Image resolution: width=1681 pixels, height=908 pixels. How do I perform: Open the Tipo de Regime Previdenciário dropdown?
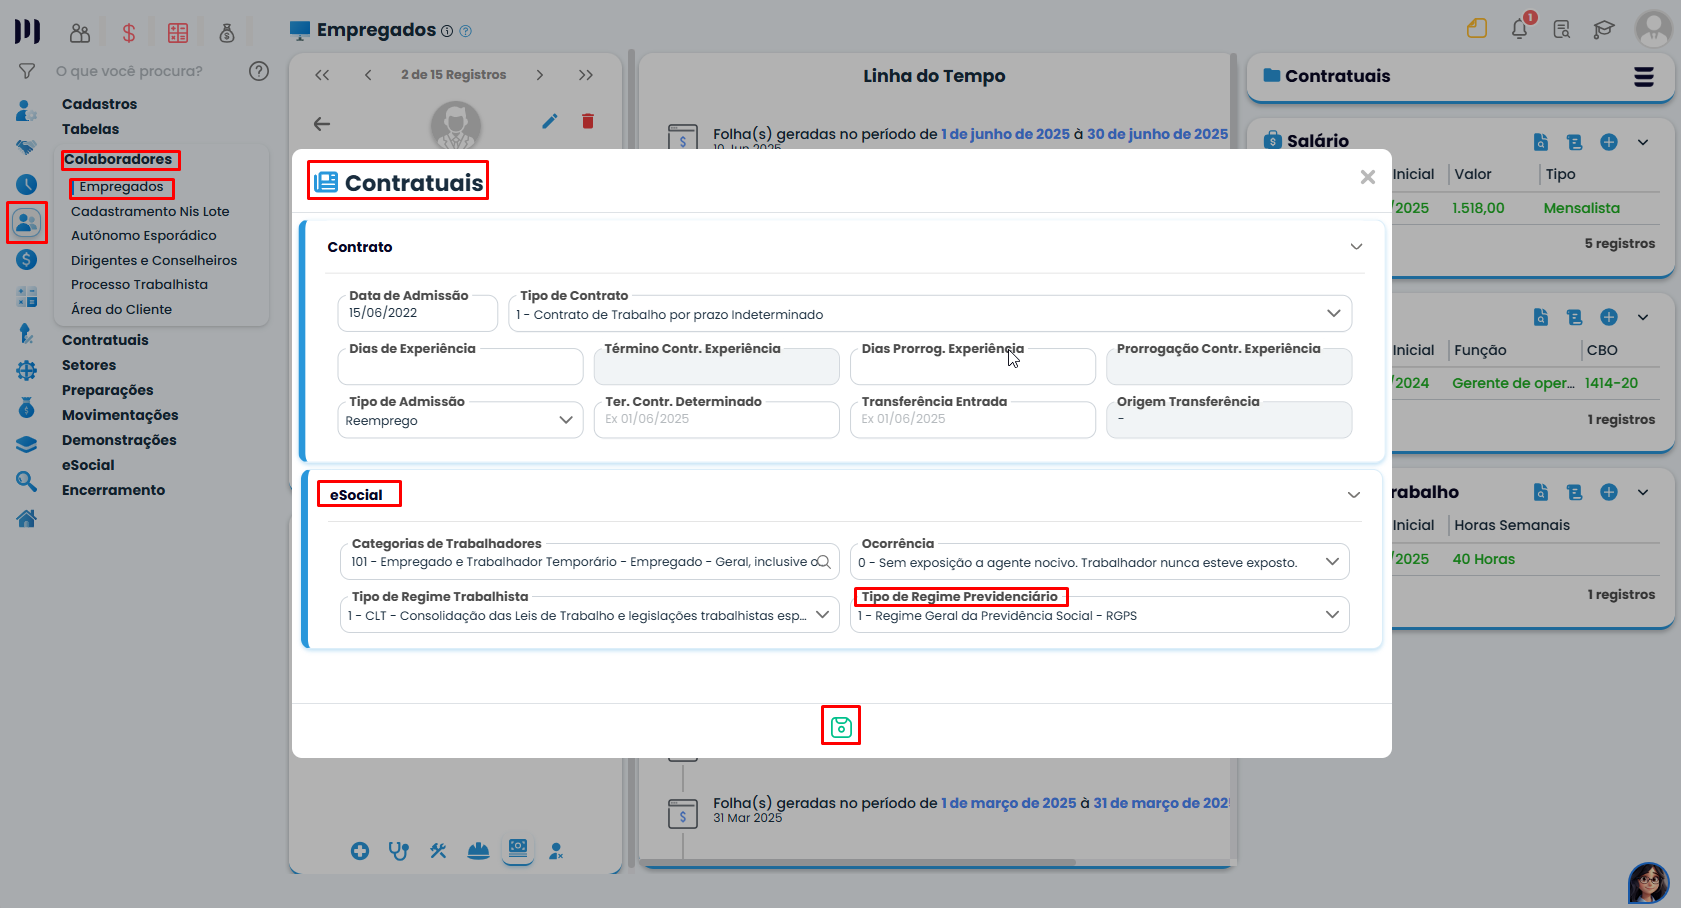pos(1099,615)
